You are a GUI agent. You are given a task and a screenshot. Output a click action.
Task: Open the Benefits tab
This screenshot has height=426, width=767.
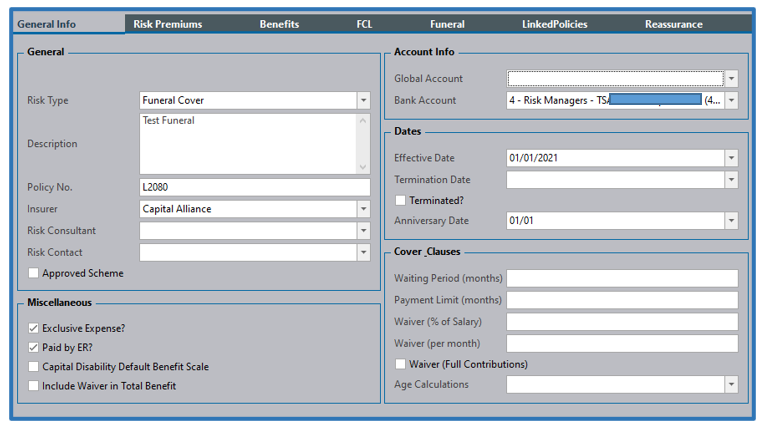point(279,24)
